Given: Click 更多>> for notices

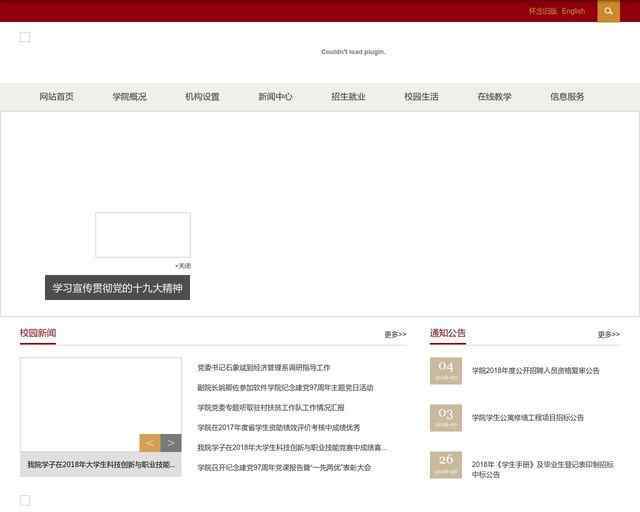Looking at the screenshot, I should click(609, 334).
